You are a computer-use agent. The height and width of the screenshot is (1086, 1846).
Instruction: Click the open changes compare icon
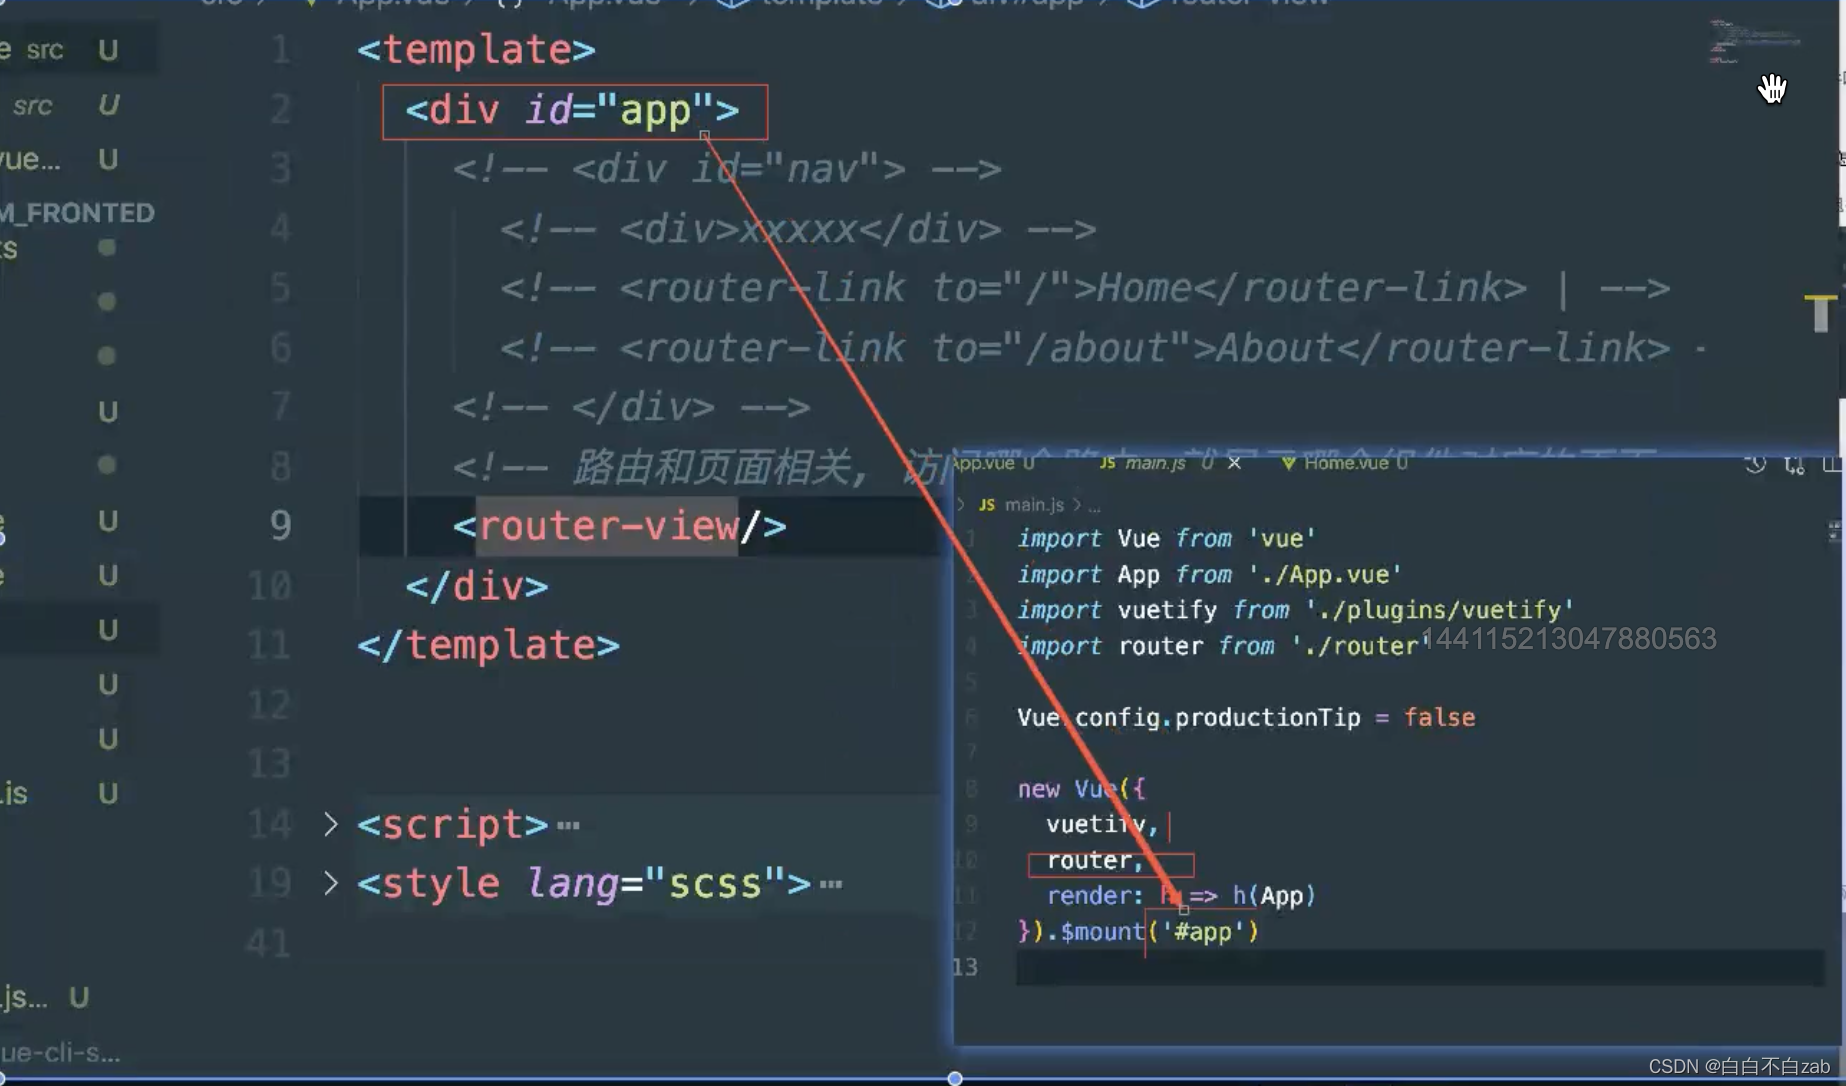[x=1794, y=465]
